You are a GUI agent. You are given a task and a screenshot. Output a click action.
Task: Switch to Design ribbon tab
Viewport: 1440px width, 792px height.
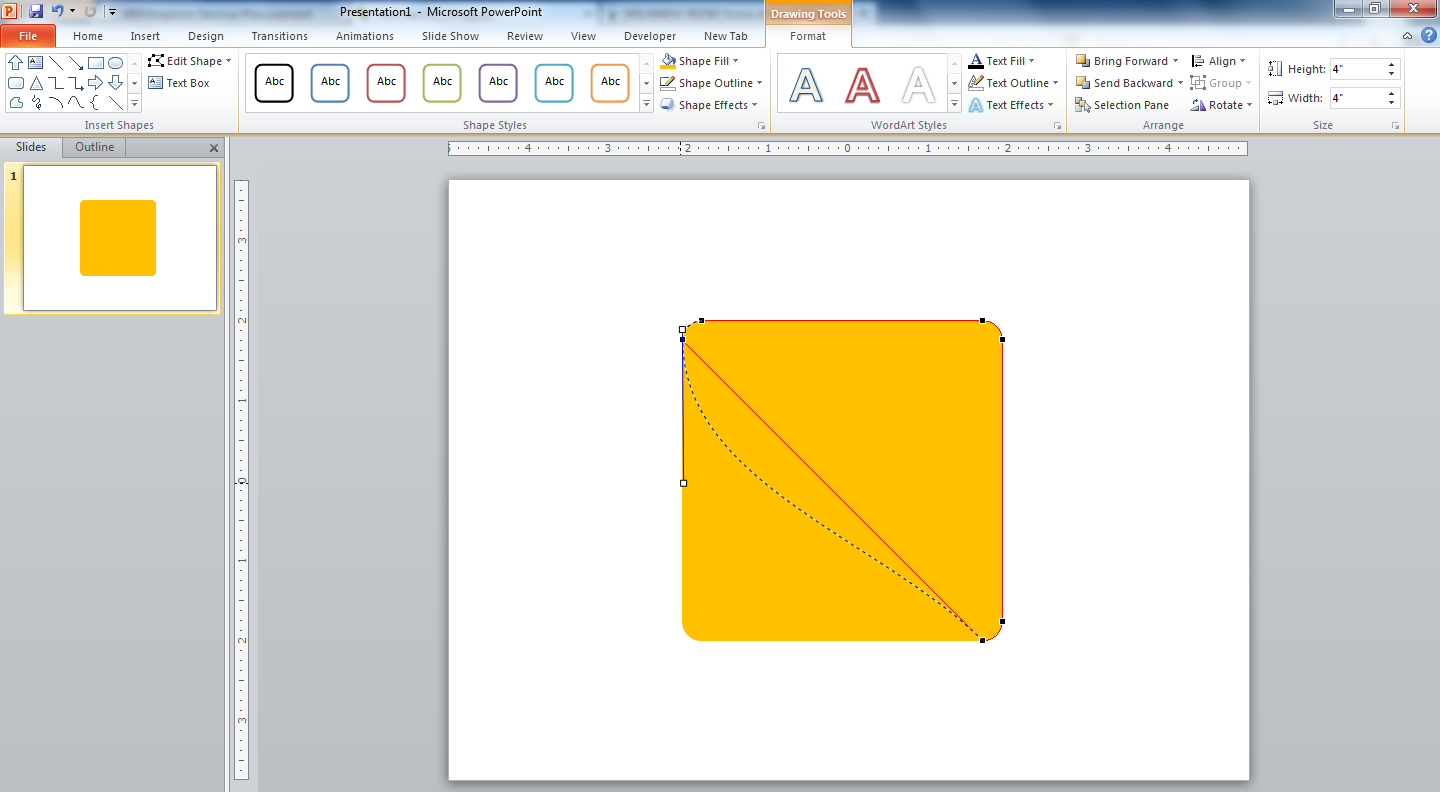coord(206,36)
